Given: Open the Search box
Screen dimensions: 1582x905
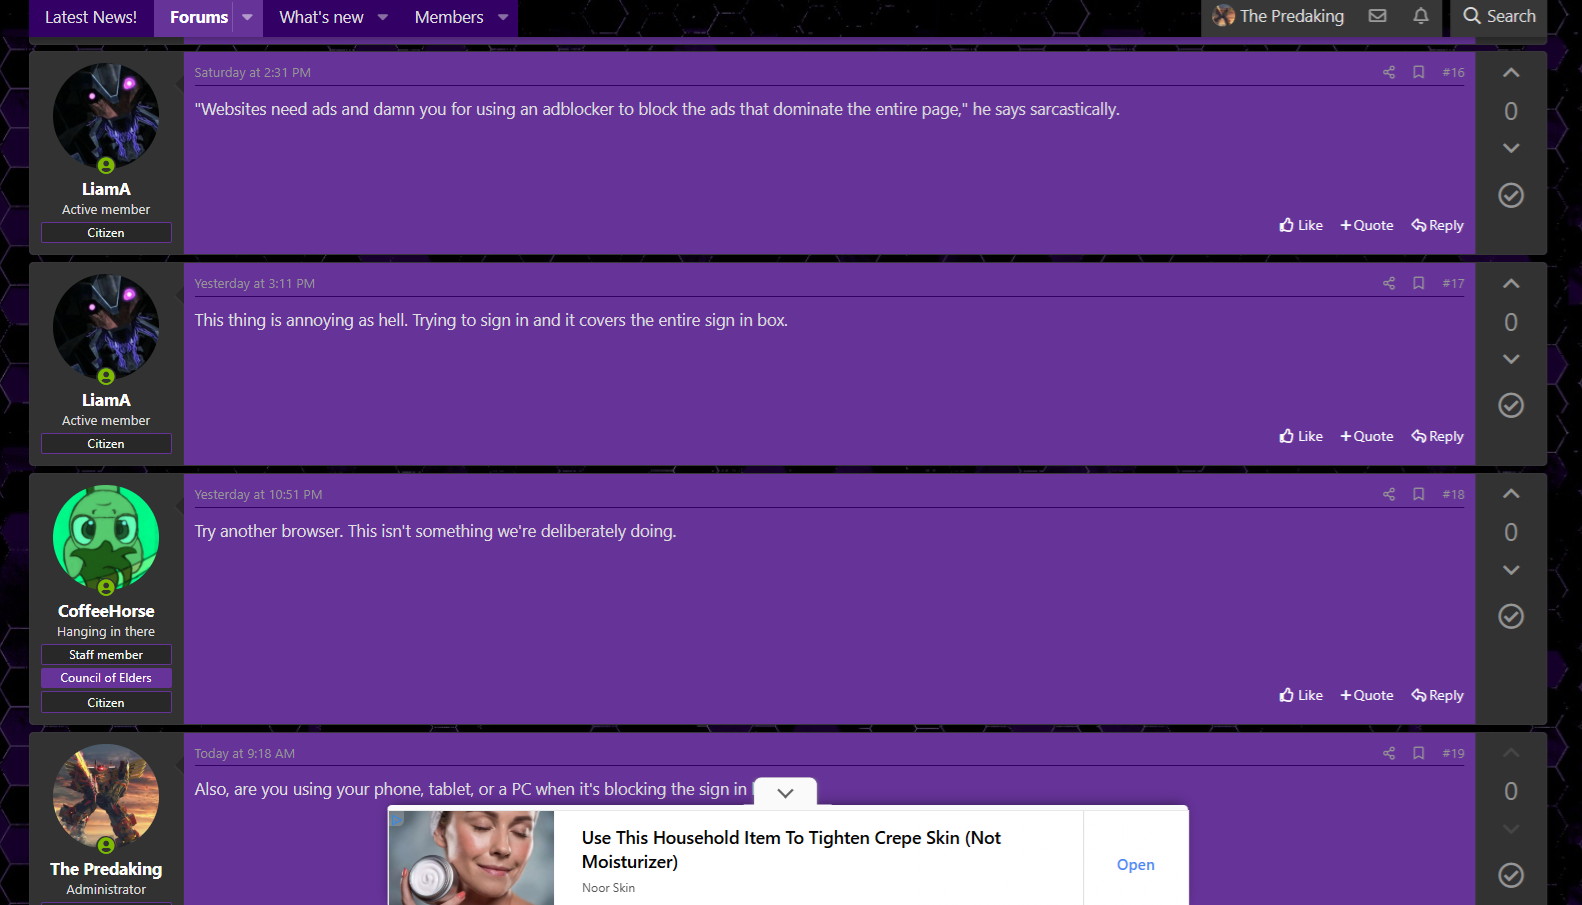Looking at the screenshot, I should (x=1499, y=16).
